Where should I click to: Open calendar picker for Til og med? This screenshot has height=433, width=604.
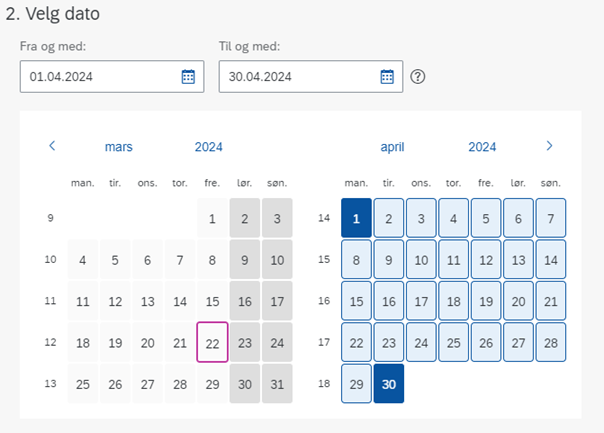pyautogui.click(x=387, y=77)
